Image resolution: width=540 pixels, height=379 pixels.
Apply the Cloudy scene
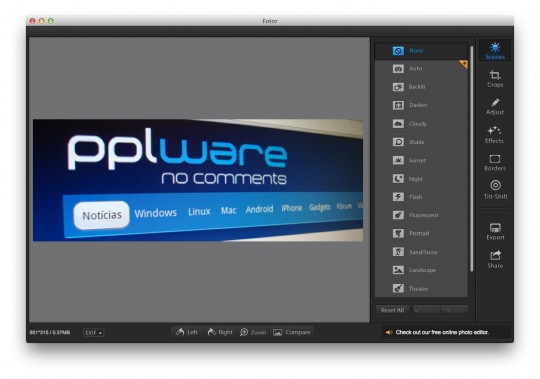(421, 124)
